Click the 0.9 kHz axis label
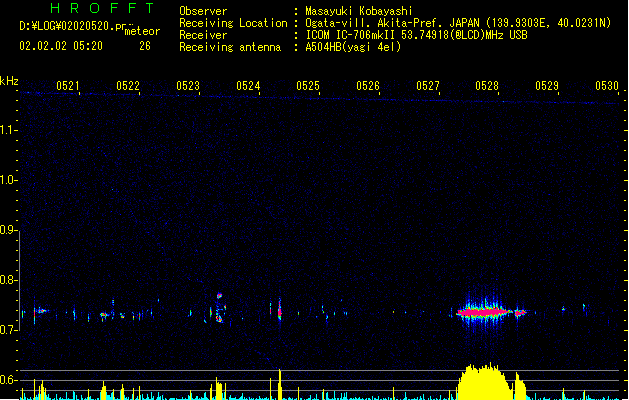This screenshot has height=400, width=629. click(8, 230)
